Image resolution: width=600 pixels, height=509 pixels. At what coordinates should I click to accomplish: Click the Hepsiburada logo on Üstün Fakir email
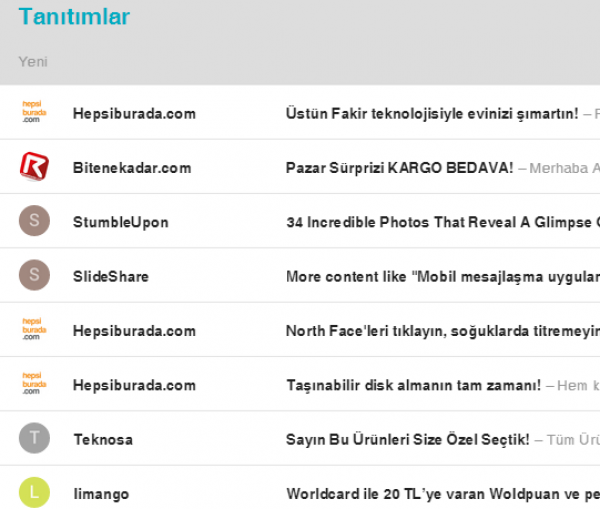pos(34,112)
